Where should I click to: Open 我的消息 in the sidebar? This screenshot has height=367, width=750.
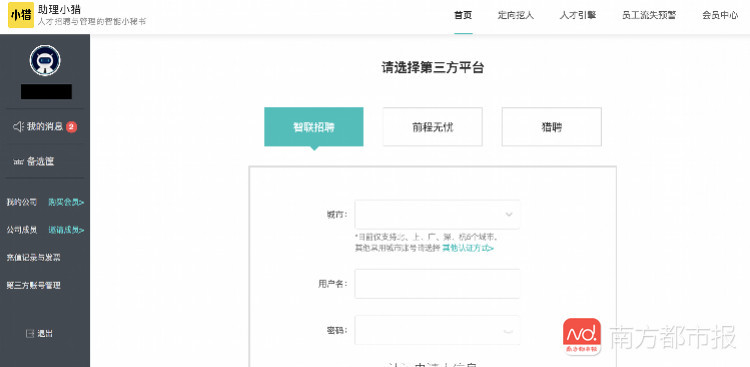click(x=45, y=127)
